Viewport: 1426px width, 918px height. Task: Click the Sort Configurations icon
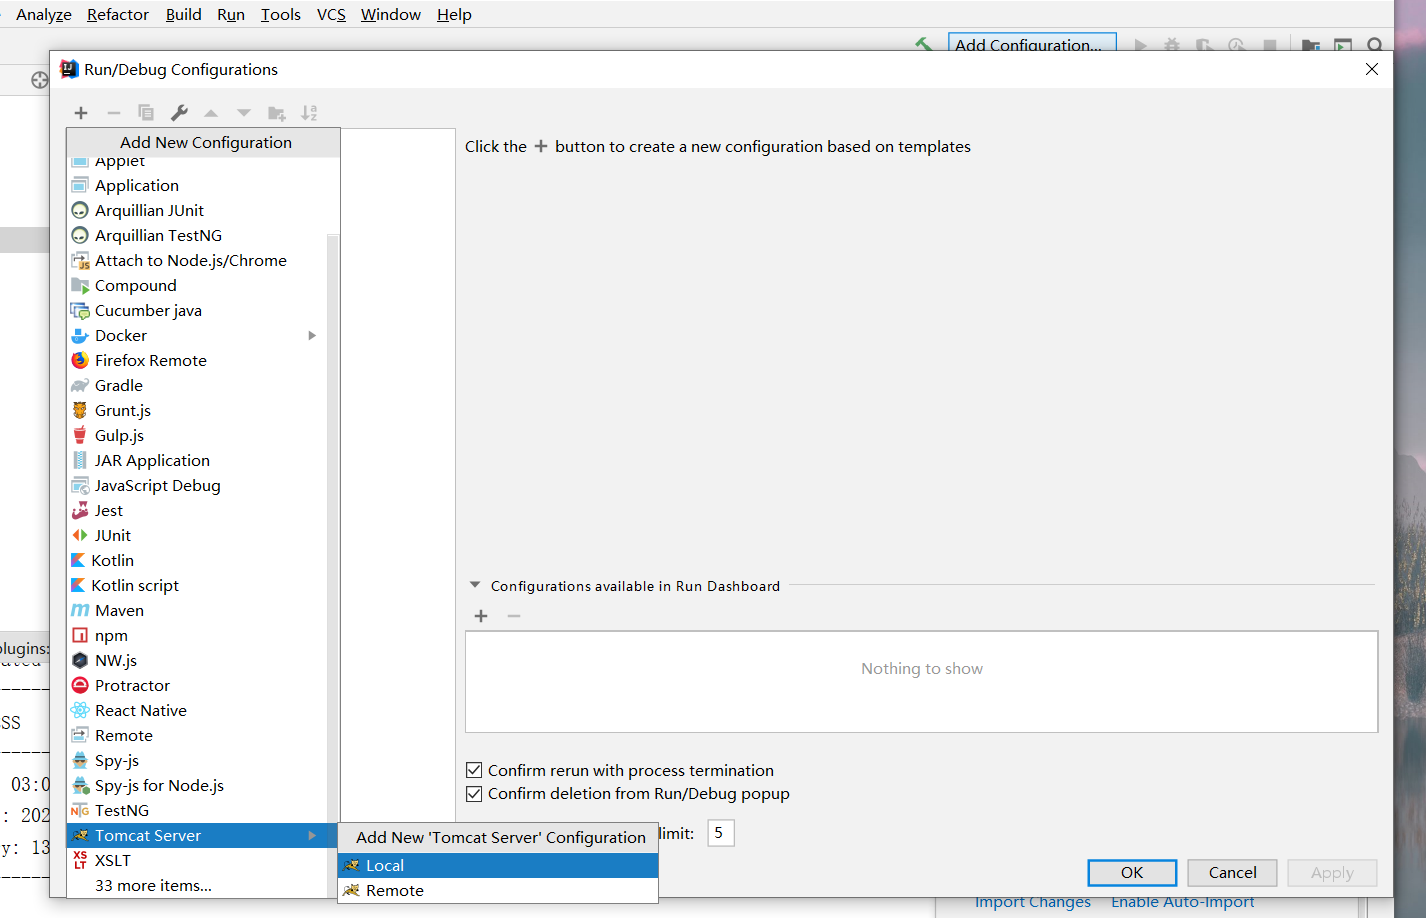(309, 113)
